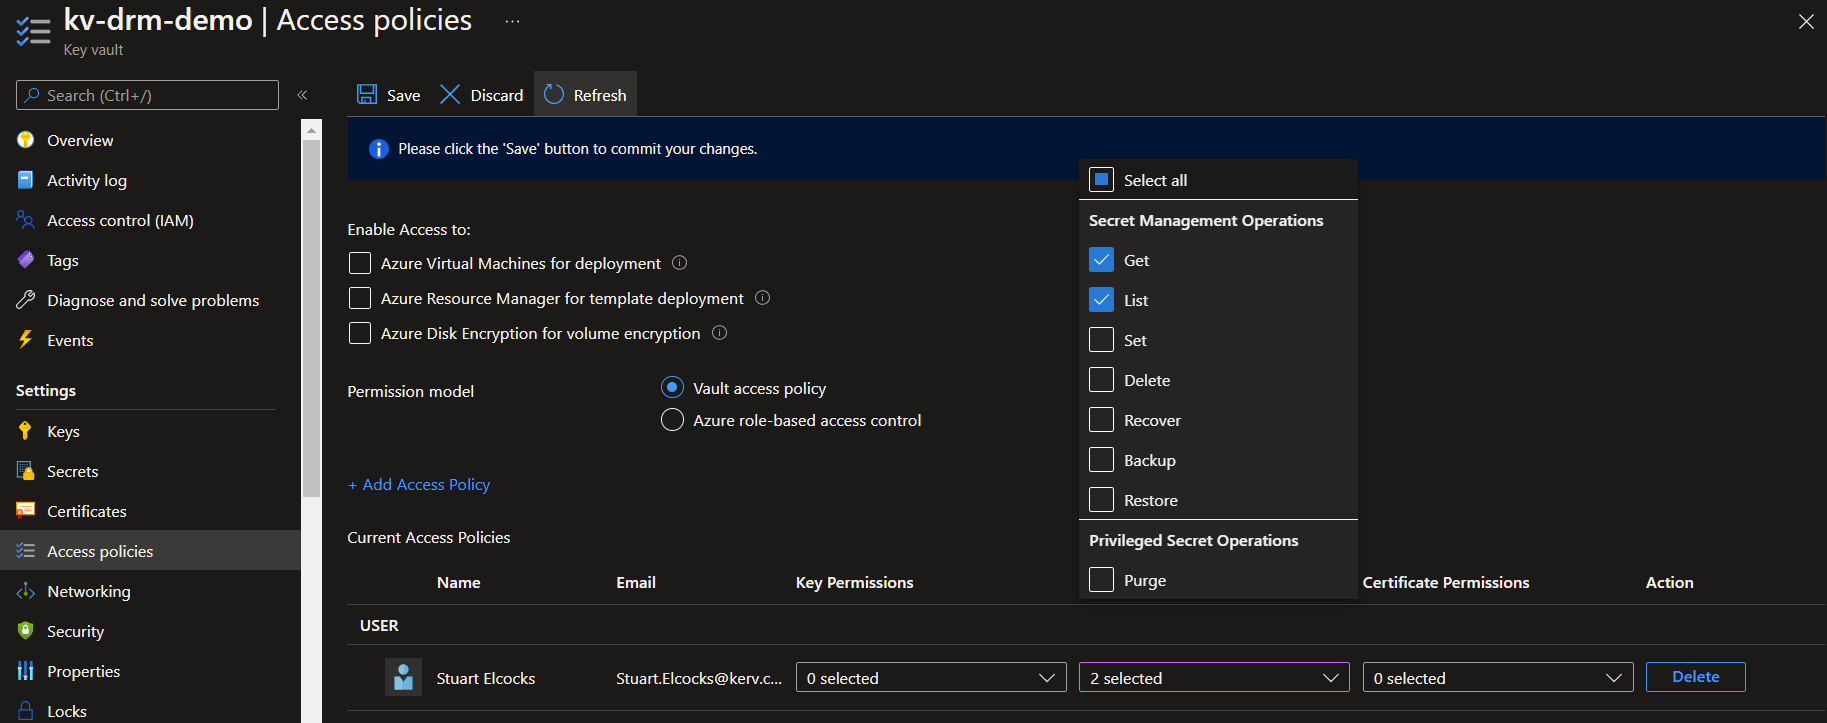Click the Properties icon
1827x723 pixels.
click(x=26, y=671)
